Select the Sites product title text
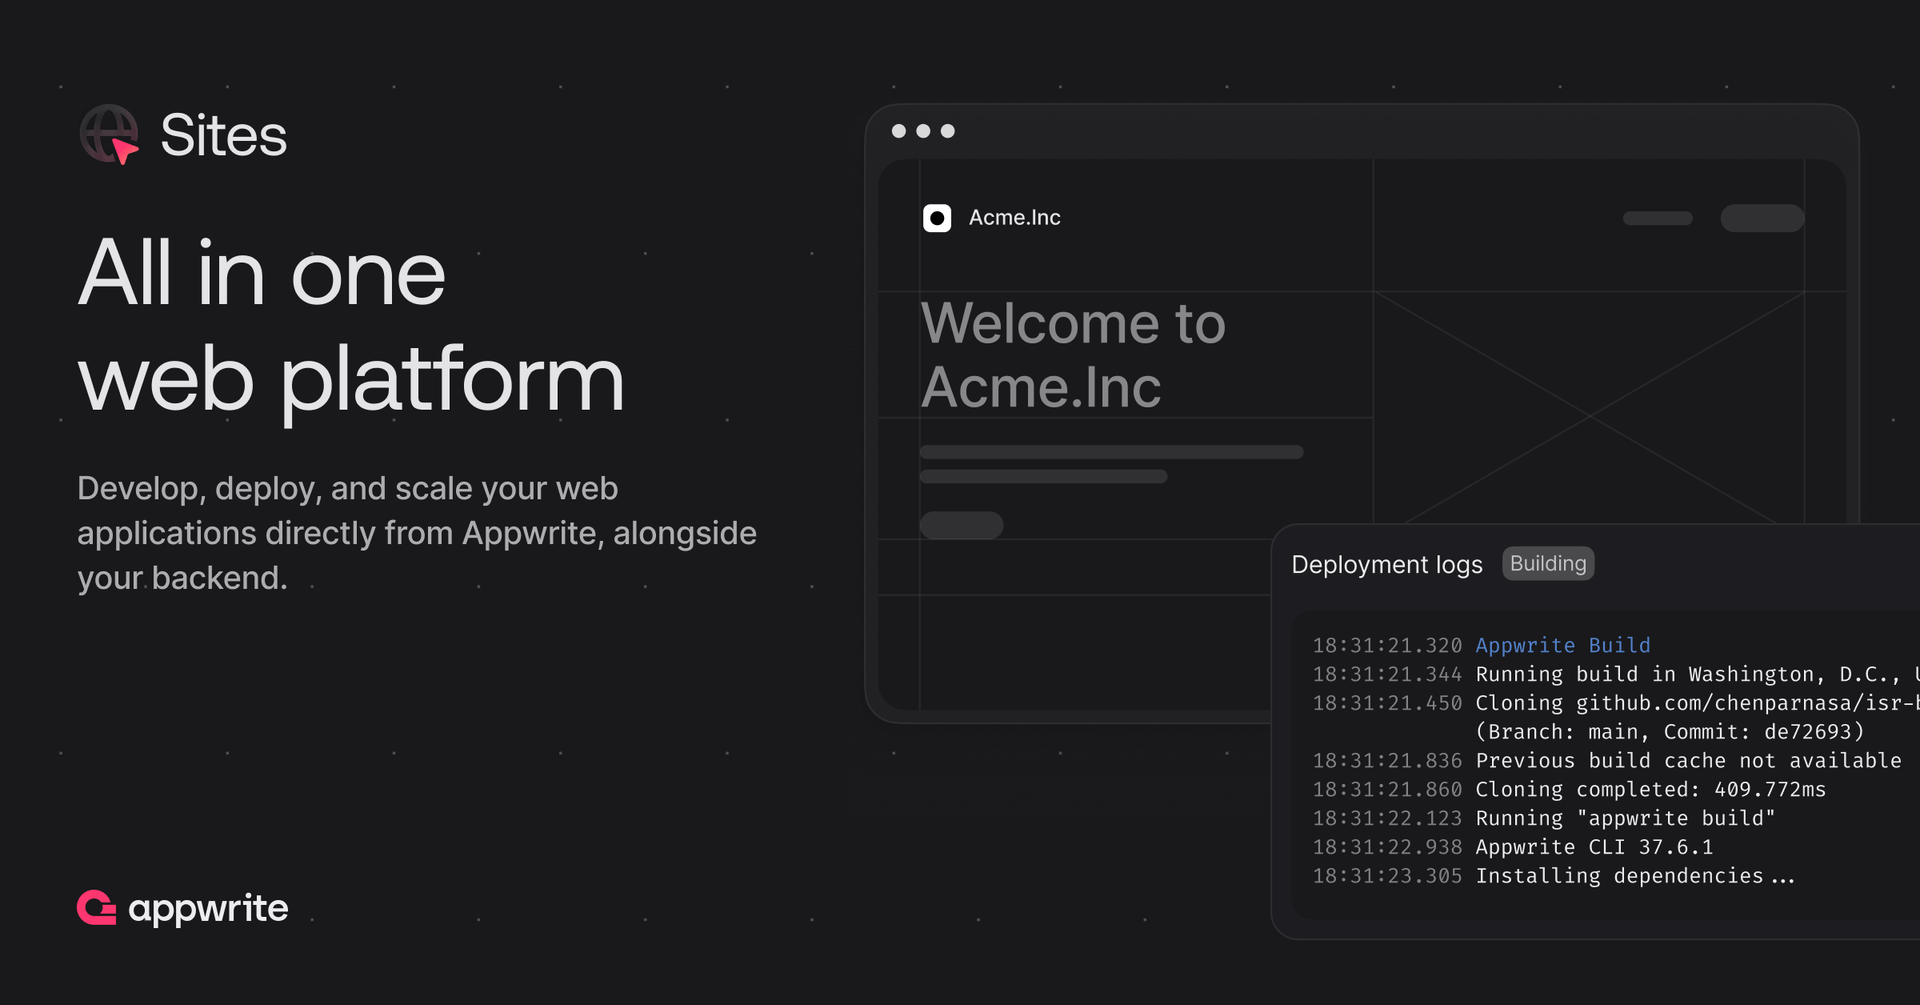Image resolution: width=1920 pixels, height=1005 pixels. [223, 135]
